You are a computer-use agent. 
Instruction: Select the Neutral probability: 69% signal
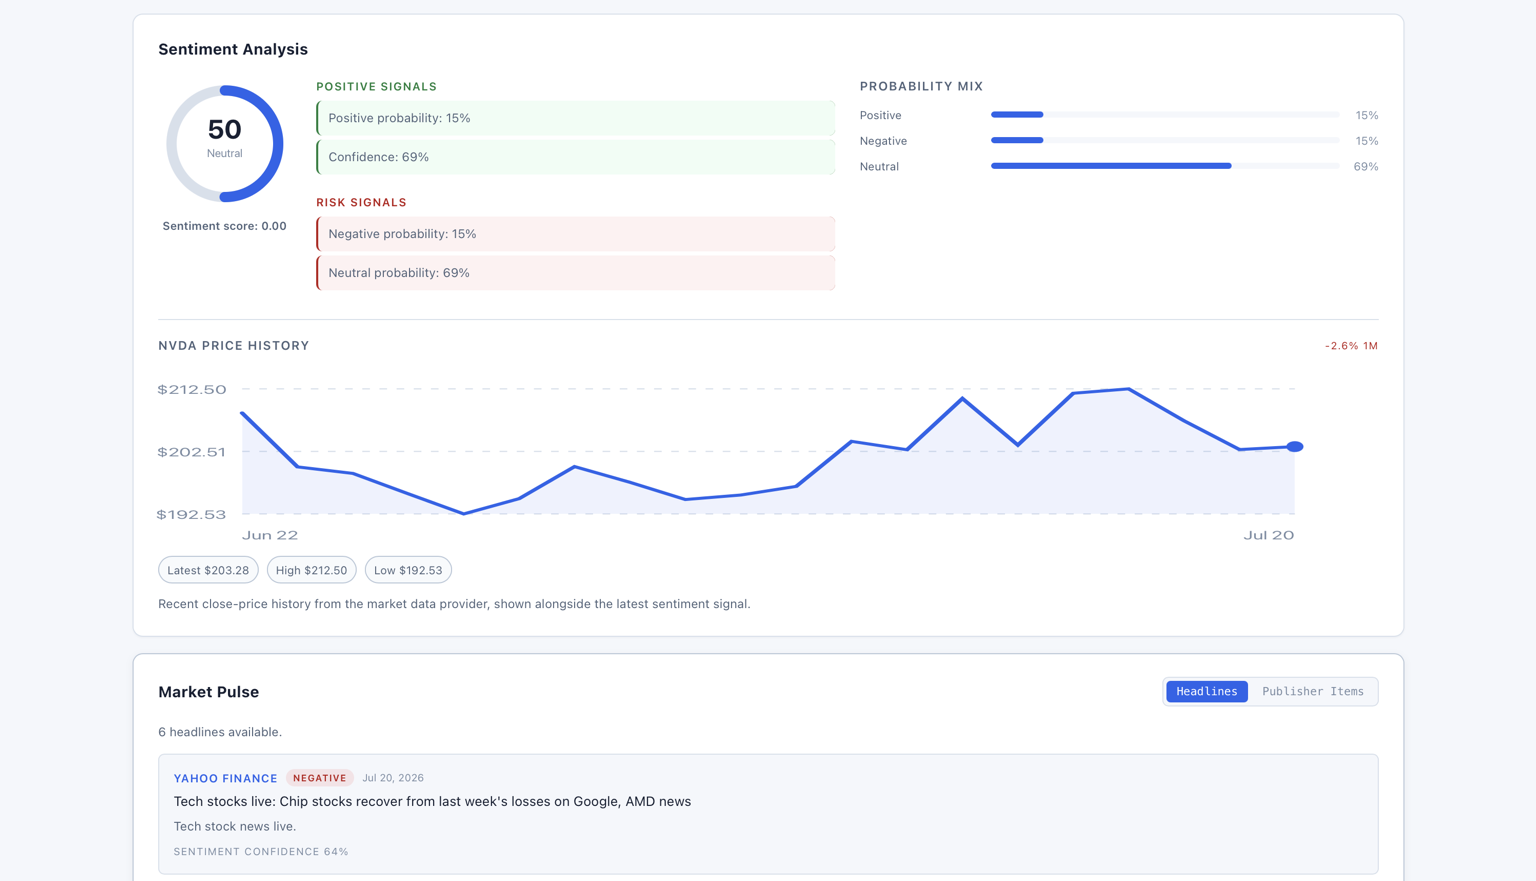(x=575, y=273)
